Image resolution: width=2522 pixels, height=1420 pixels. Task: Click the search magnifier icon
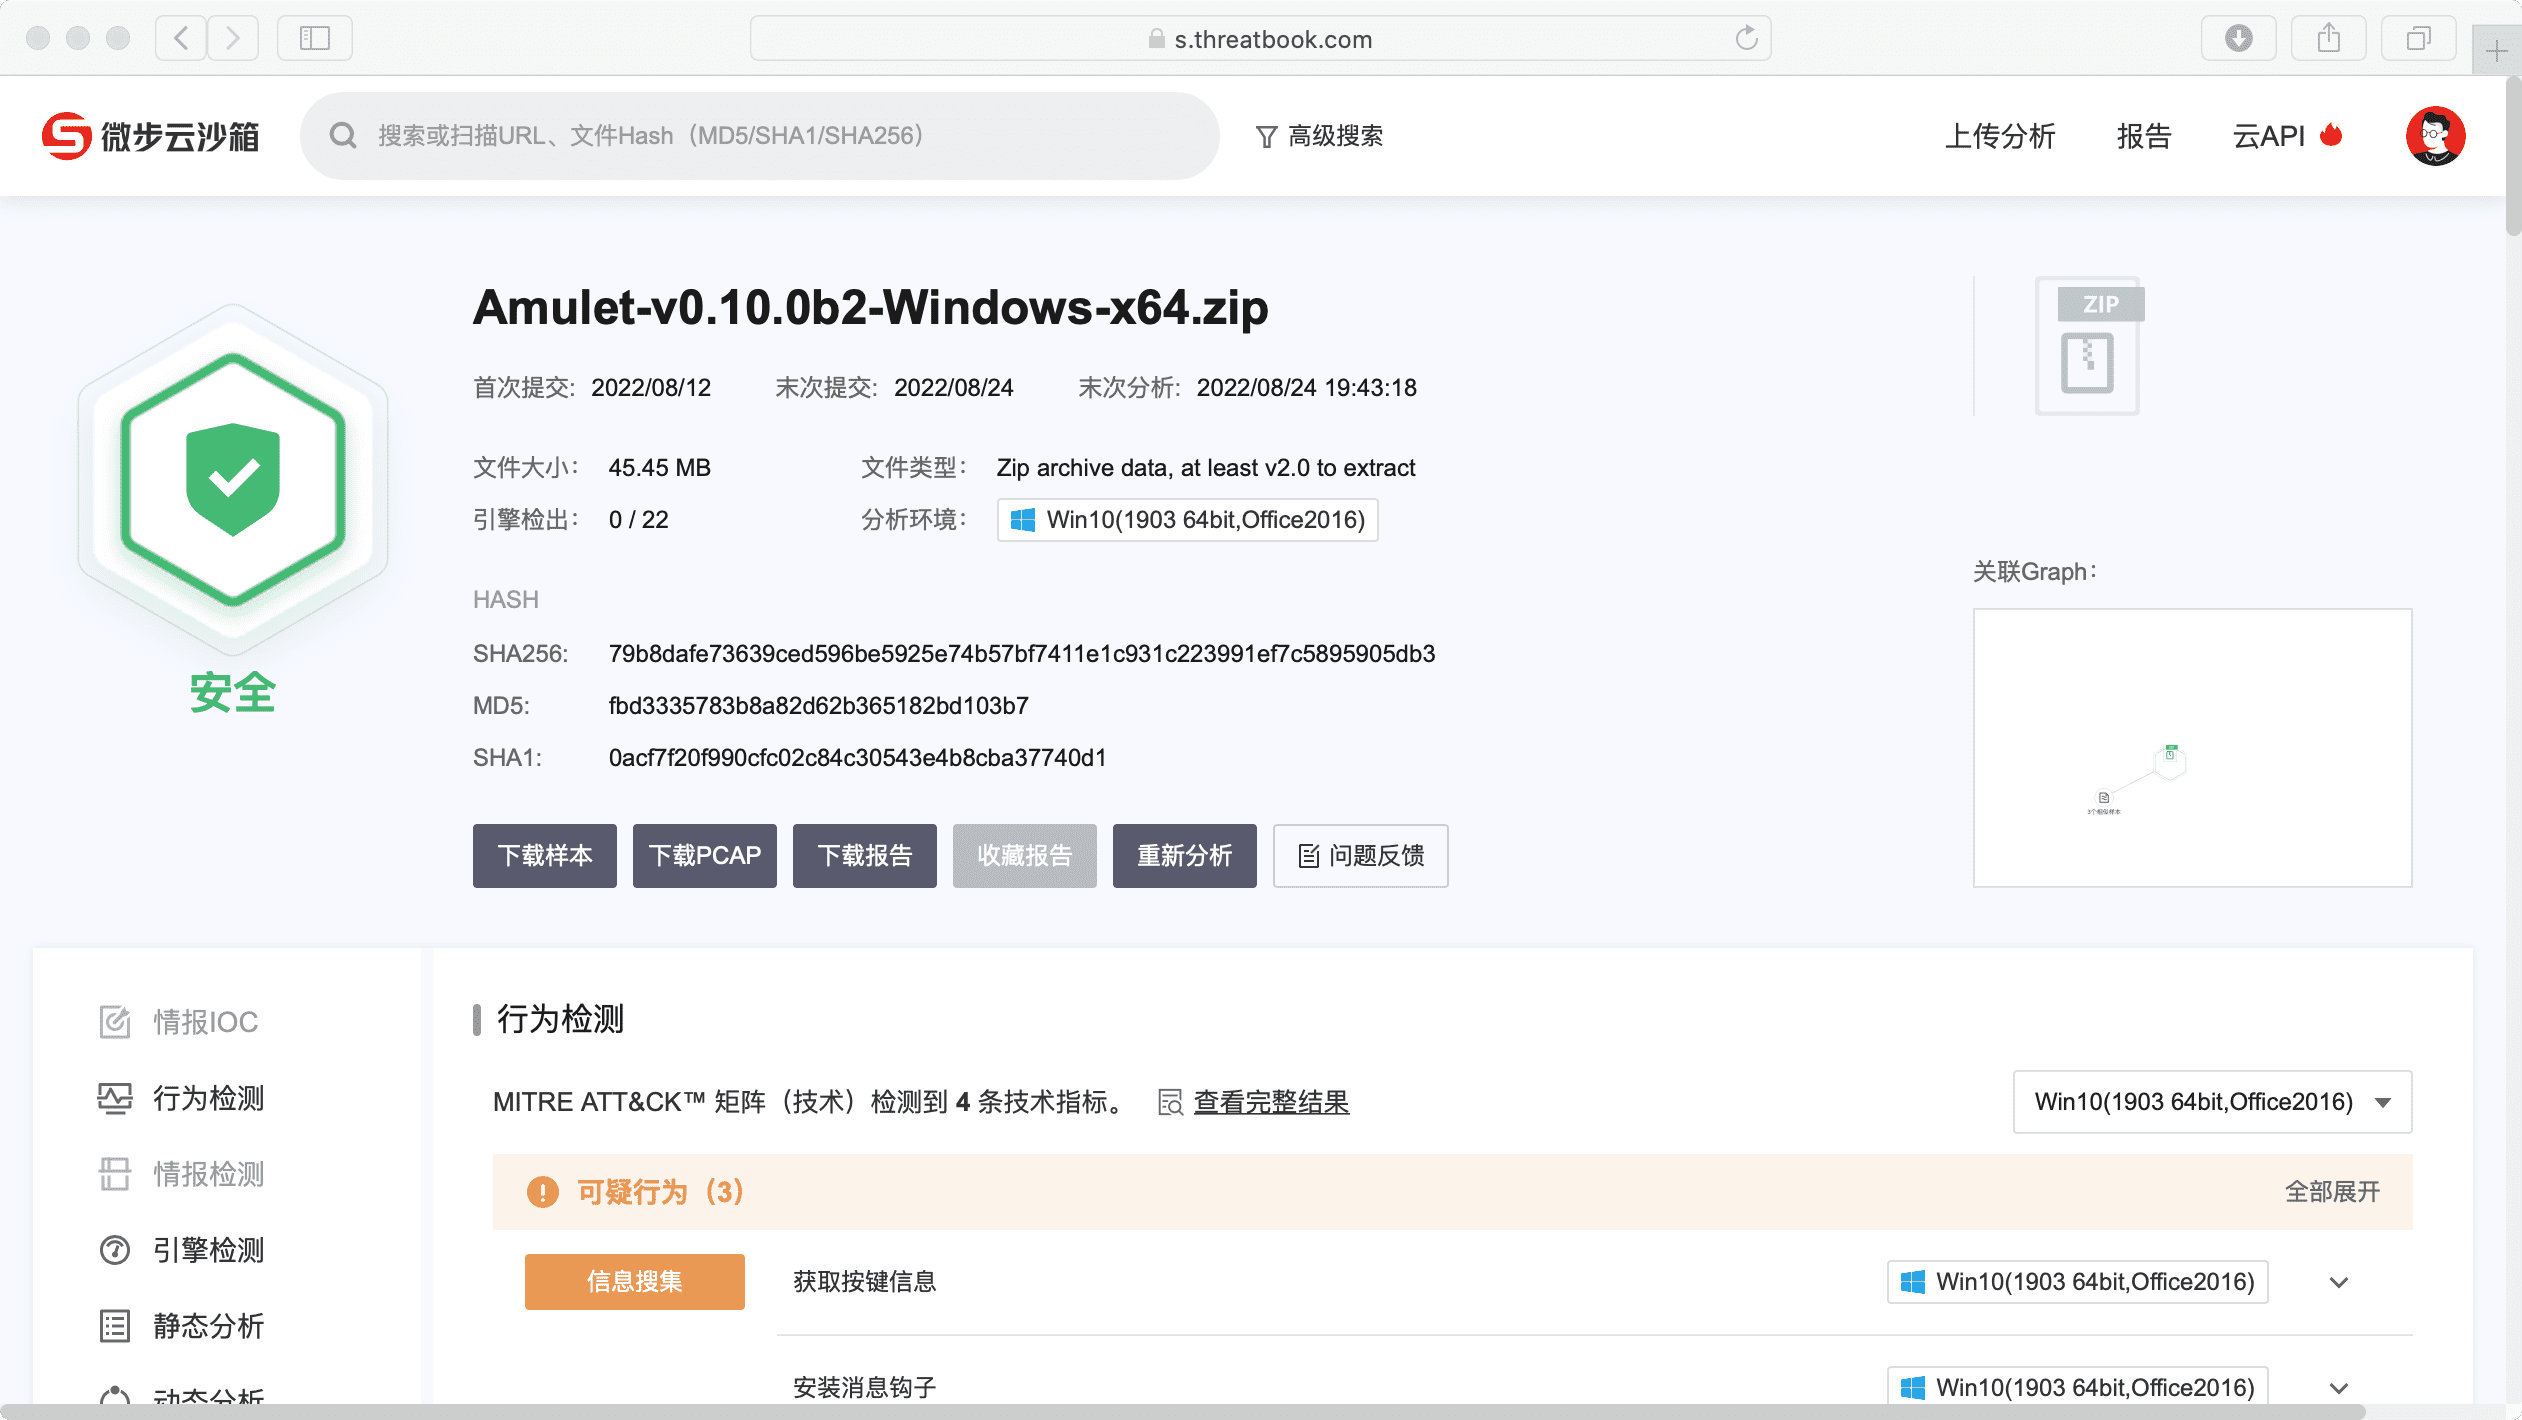(343, 136)
